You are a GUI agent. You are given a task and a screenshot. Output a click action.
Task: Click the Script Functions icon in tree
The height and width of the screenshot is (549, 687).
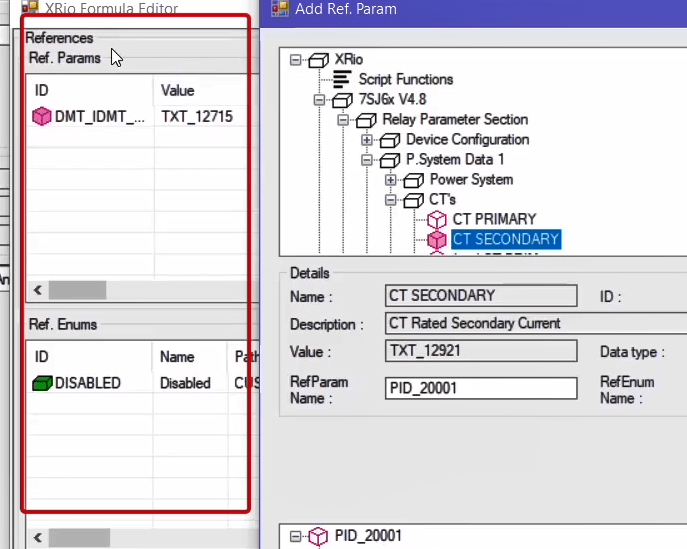[342, 79]
